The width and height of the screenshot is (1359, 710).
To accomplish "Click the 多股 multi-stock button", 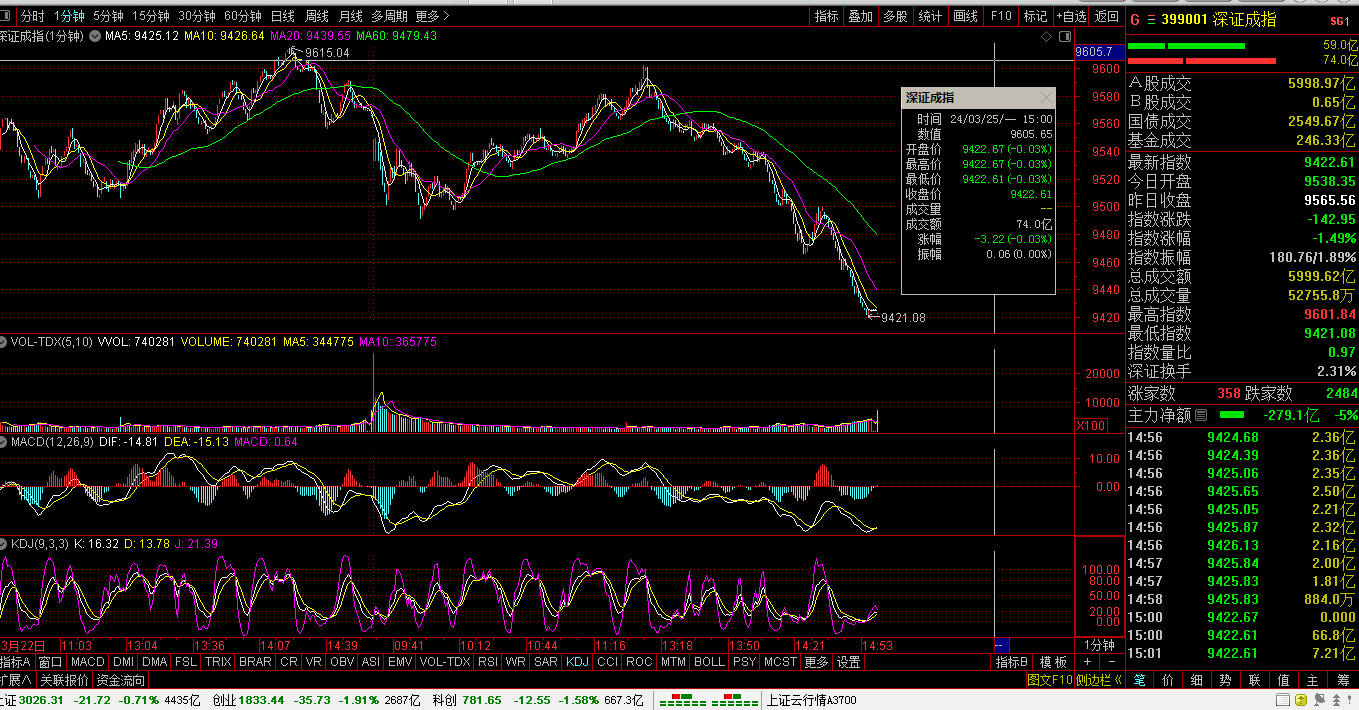I will 895,16.
